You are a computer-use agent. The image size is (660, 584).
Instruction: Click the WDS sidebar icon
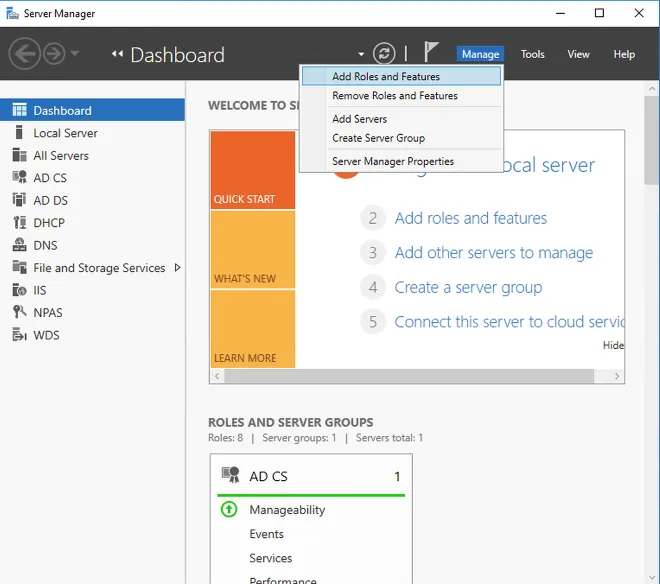19,335
